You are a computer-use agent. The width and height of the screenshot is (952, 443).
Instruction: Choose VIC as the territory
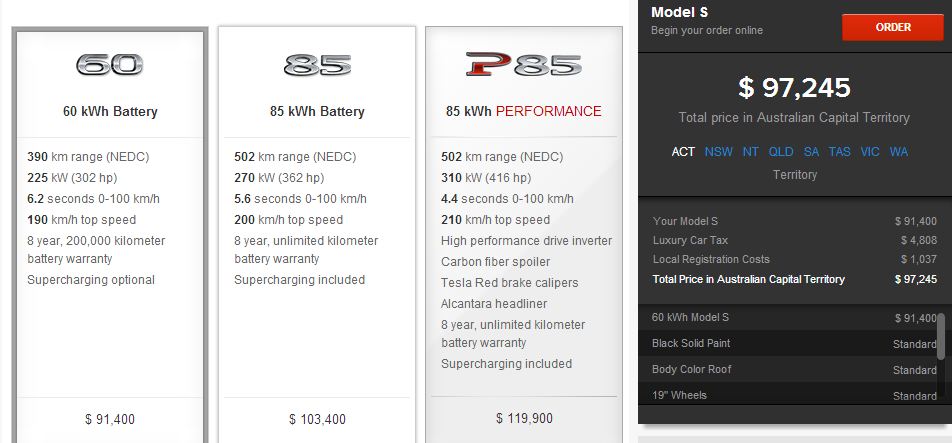point(870,152)
